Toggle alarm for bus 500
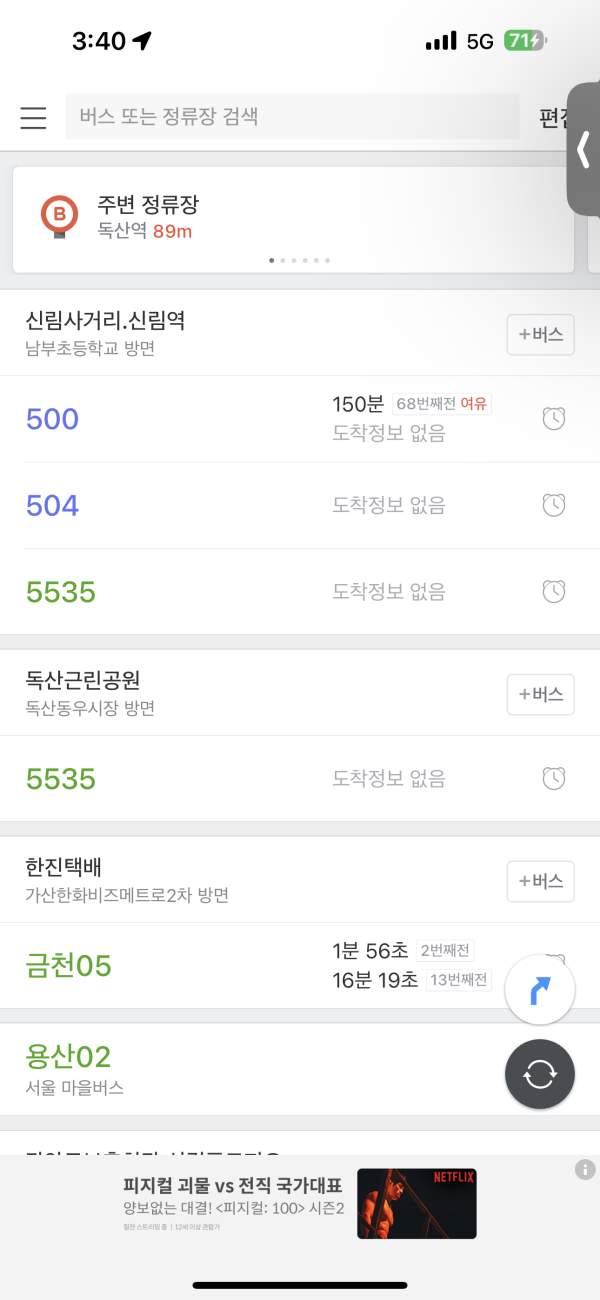 pos(554,419)
